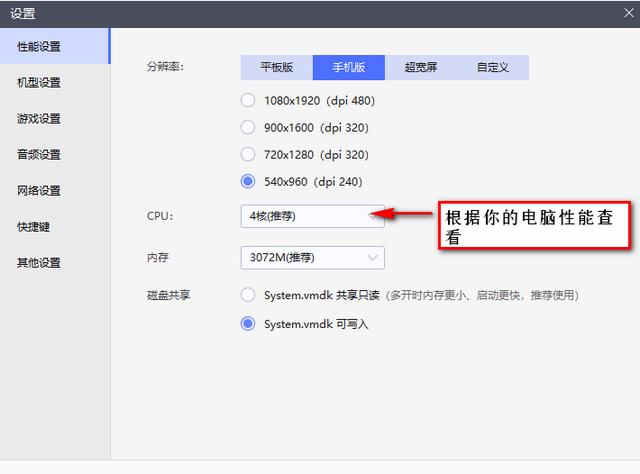The image size is (640, 474).
Task: Open 其他设置 section
Action: point(40,263)
